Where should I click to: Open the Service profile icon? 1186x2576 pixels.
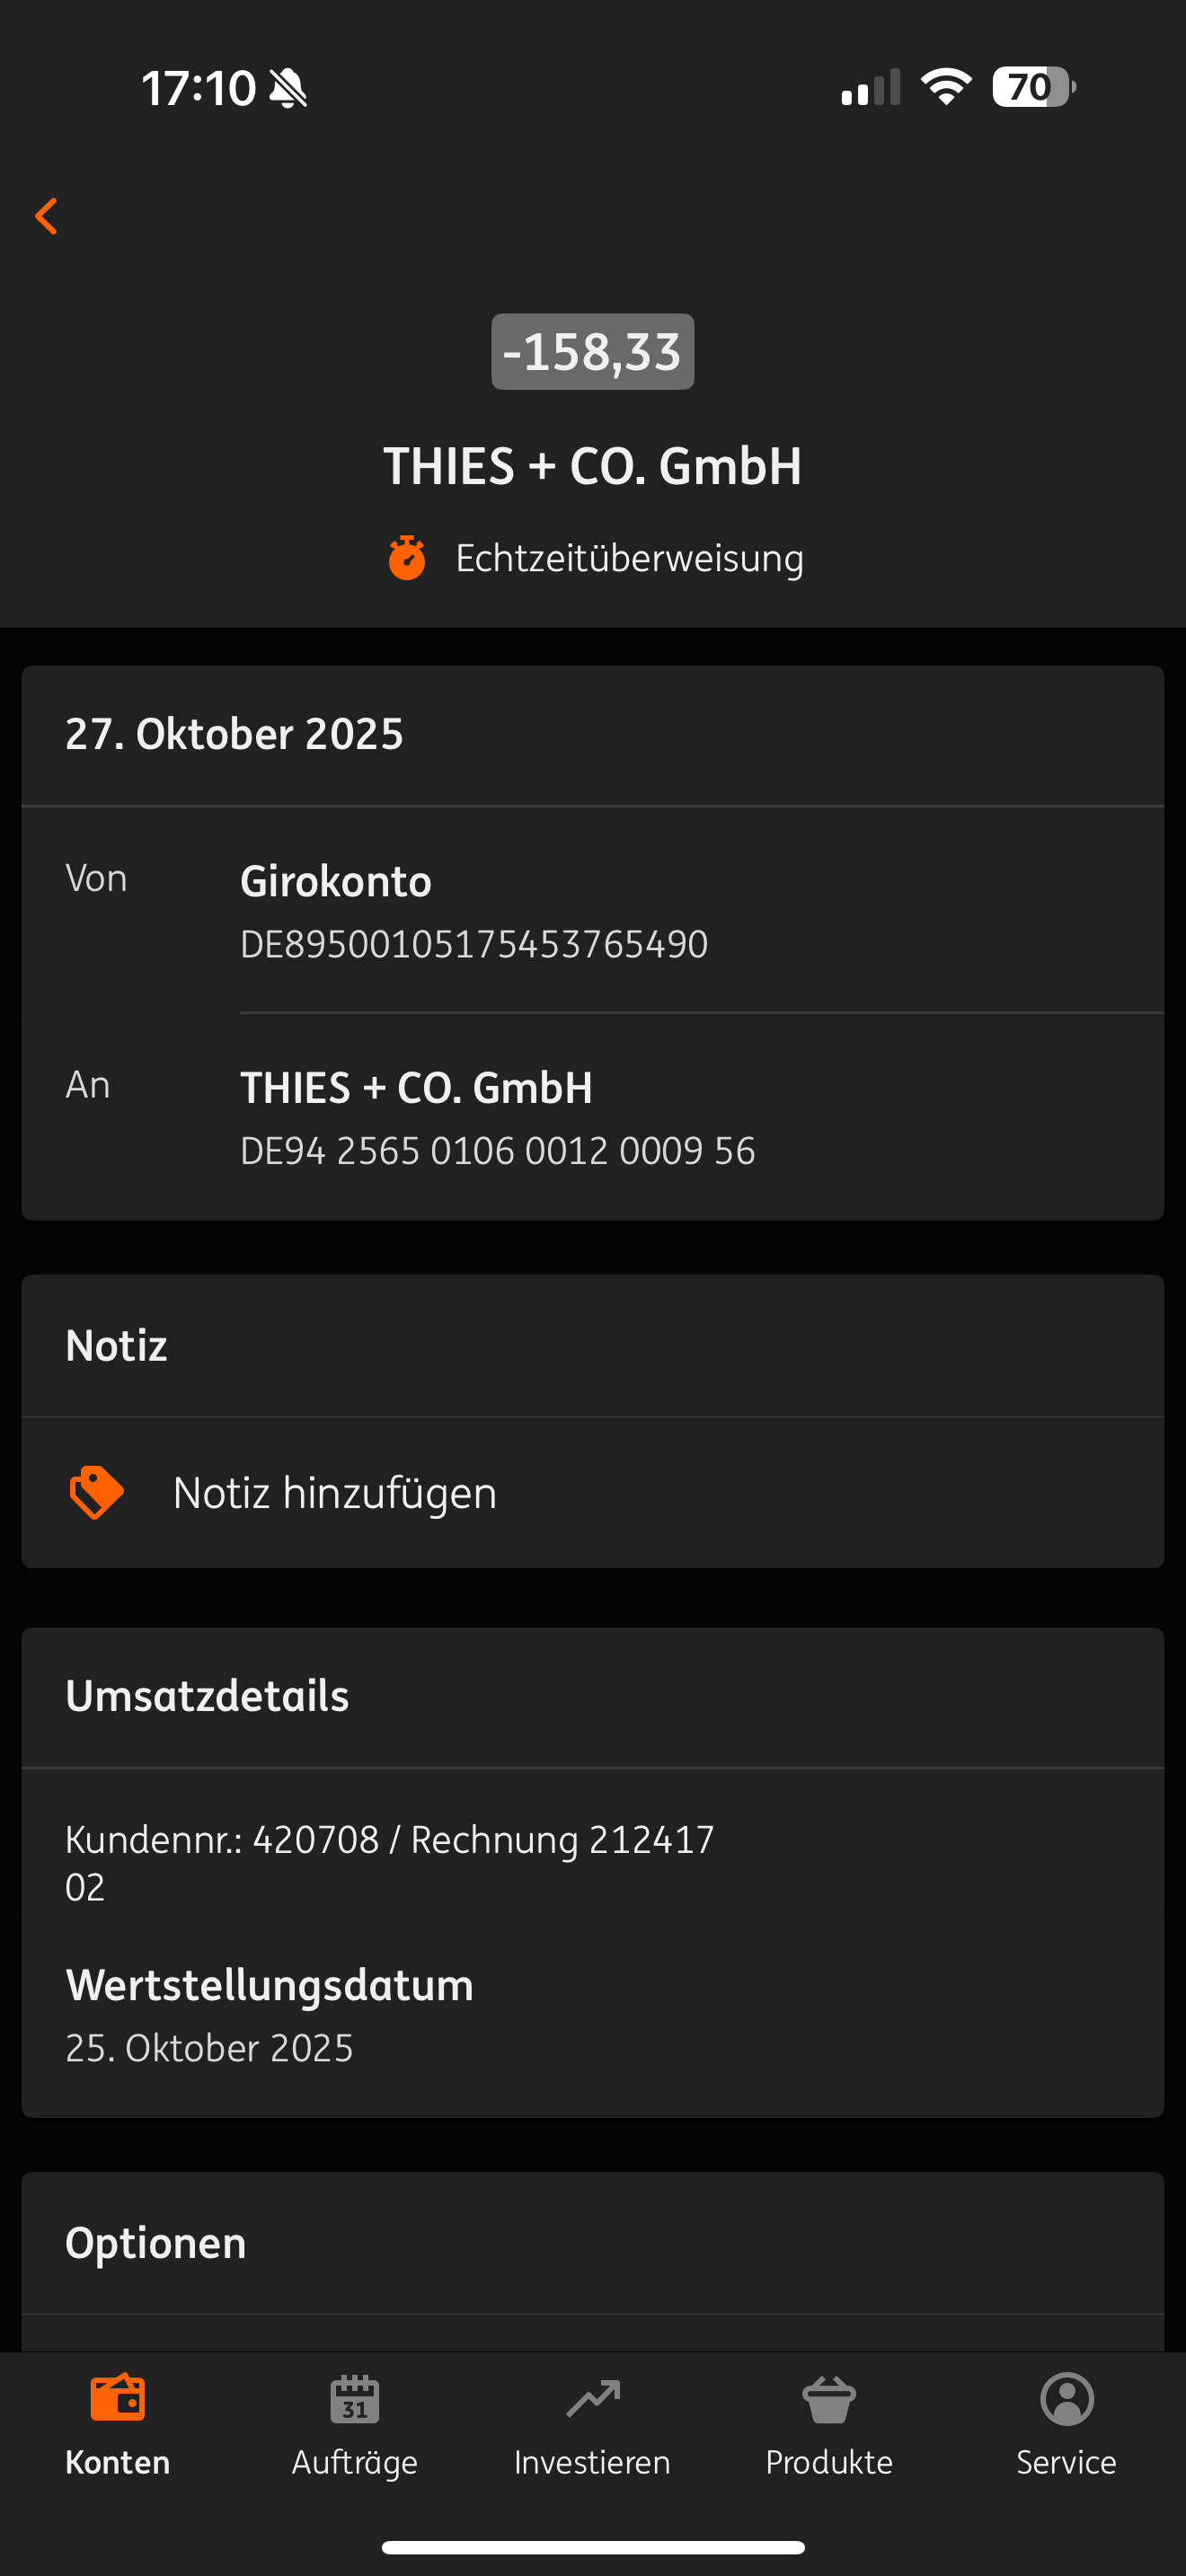1067,2398
